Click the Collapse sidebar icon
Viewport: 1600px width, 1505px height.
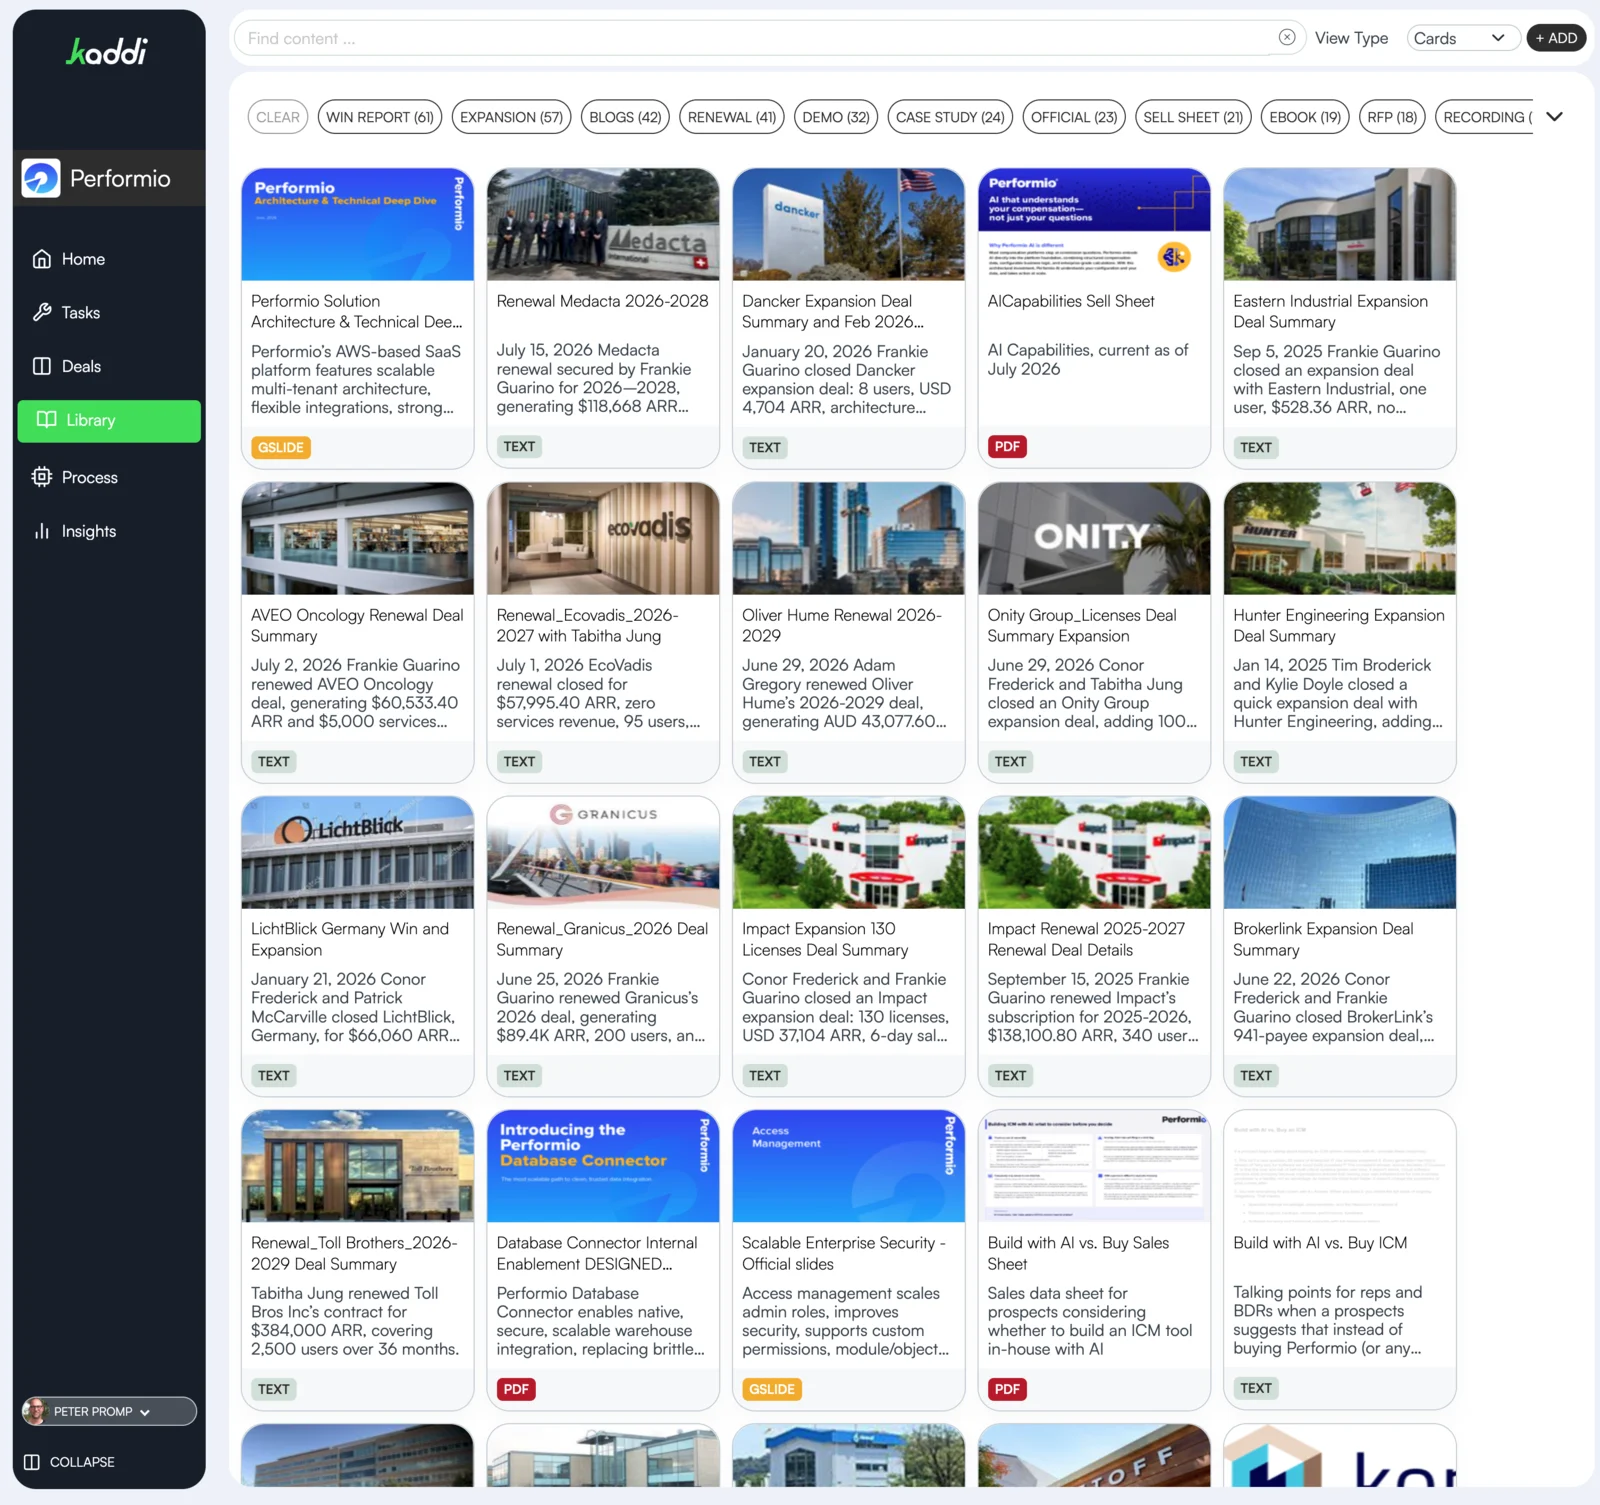pos(32,1462)
